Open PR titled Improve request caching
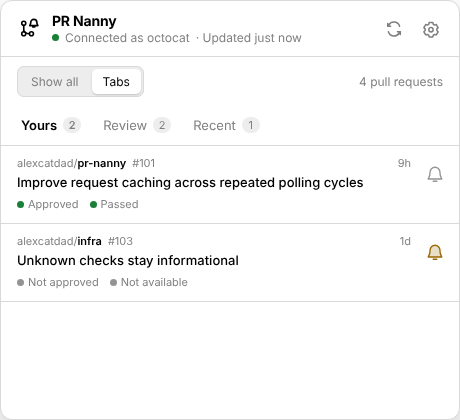460x420 pixels. click(190, 183)
